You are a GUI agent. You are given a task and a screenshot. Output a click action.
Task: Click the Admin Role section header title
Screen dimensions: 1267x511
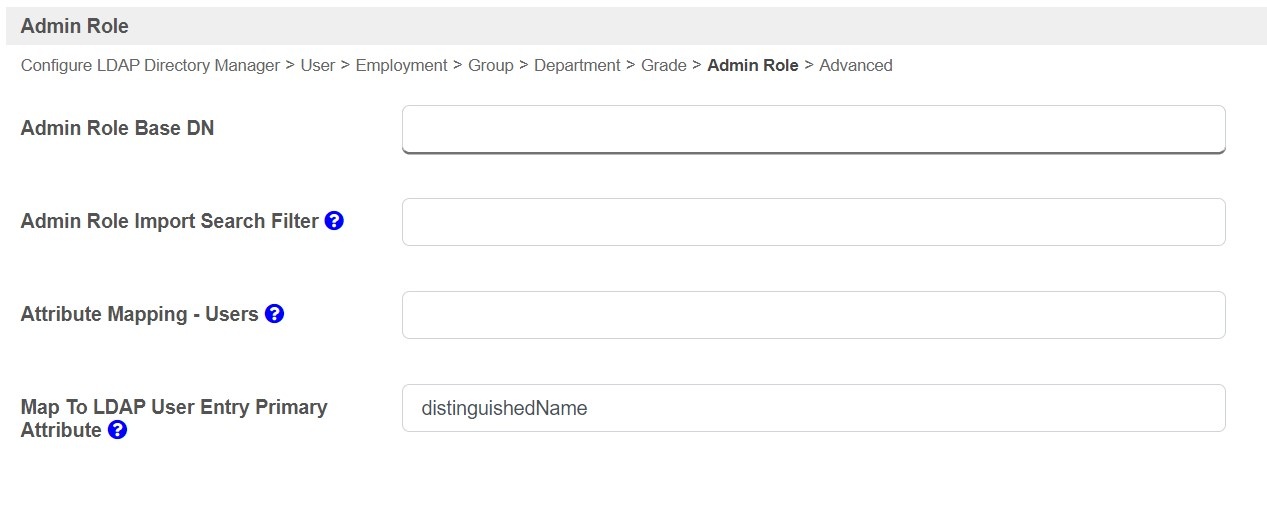[x=74, y=26]
